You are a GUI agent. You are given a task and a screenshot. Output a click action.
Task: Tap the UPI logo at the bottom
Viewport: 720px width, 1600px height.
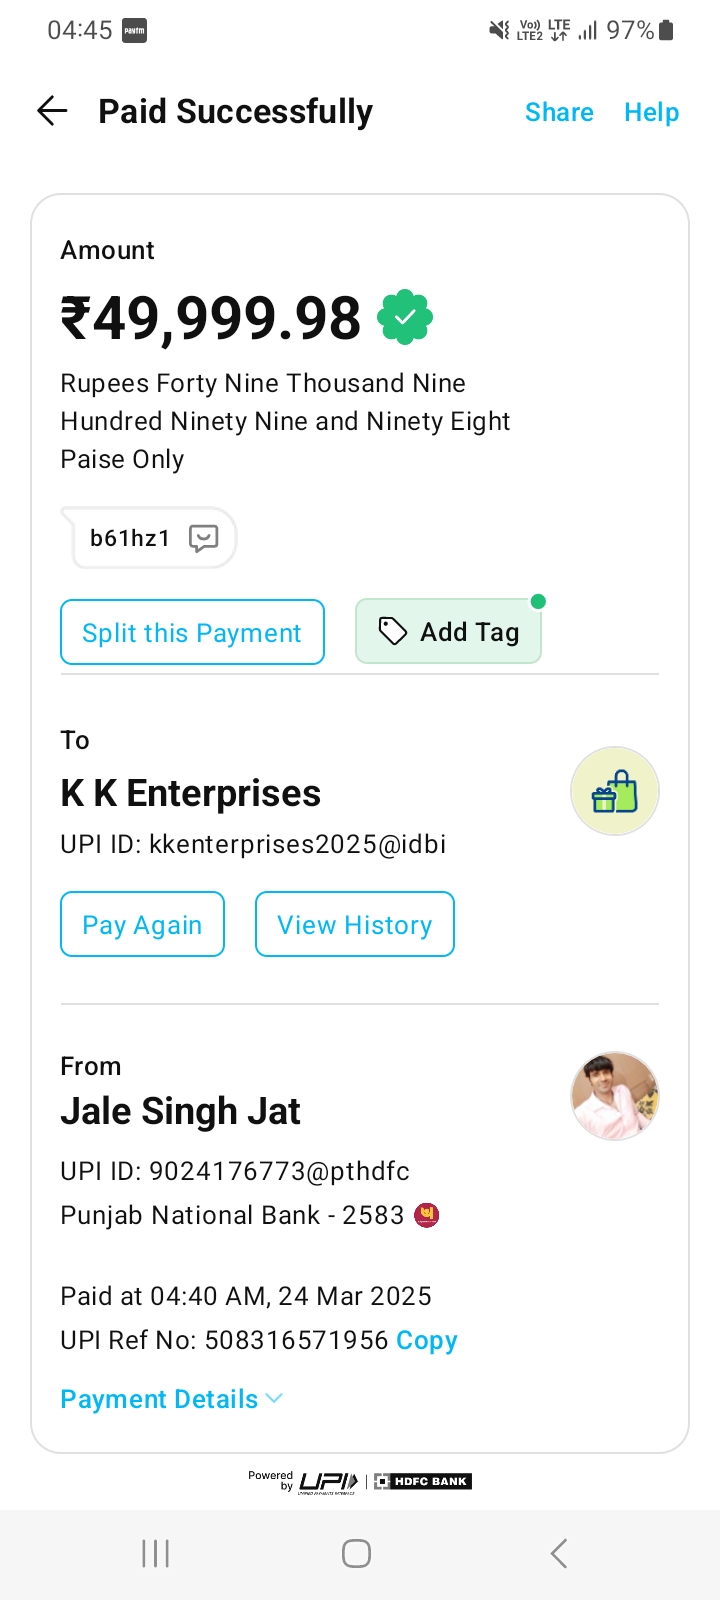point(328,1481)
